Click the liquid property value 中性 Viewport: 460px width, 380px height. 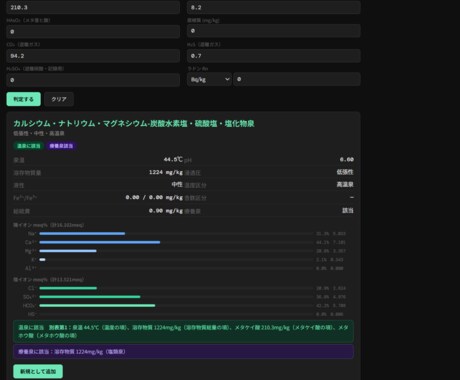point(177,184)
